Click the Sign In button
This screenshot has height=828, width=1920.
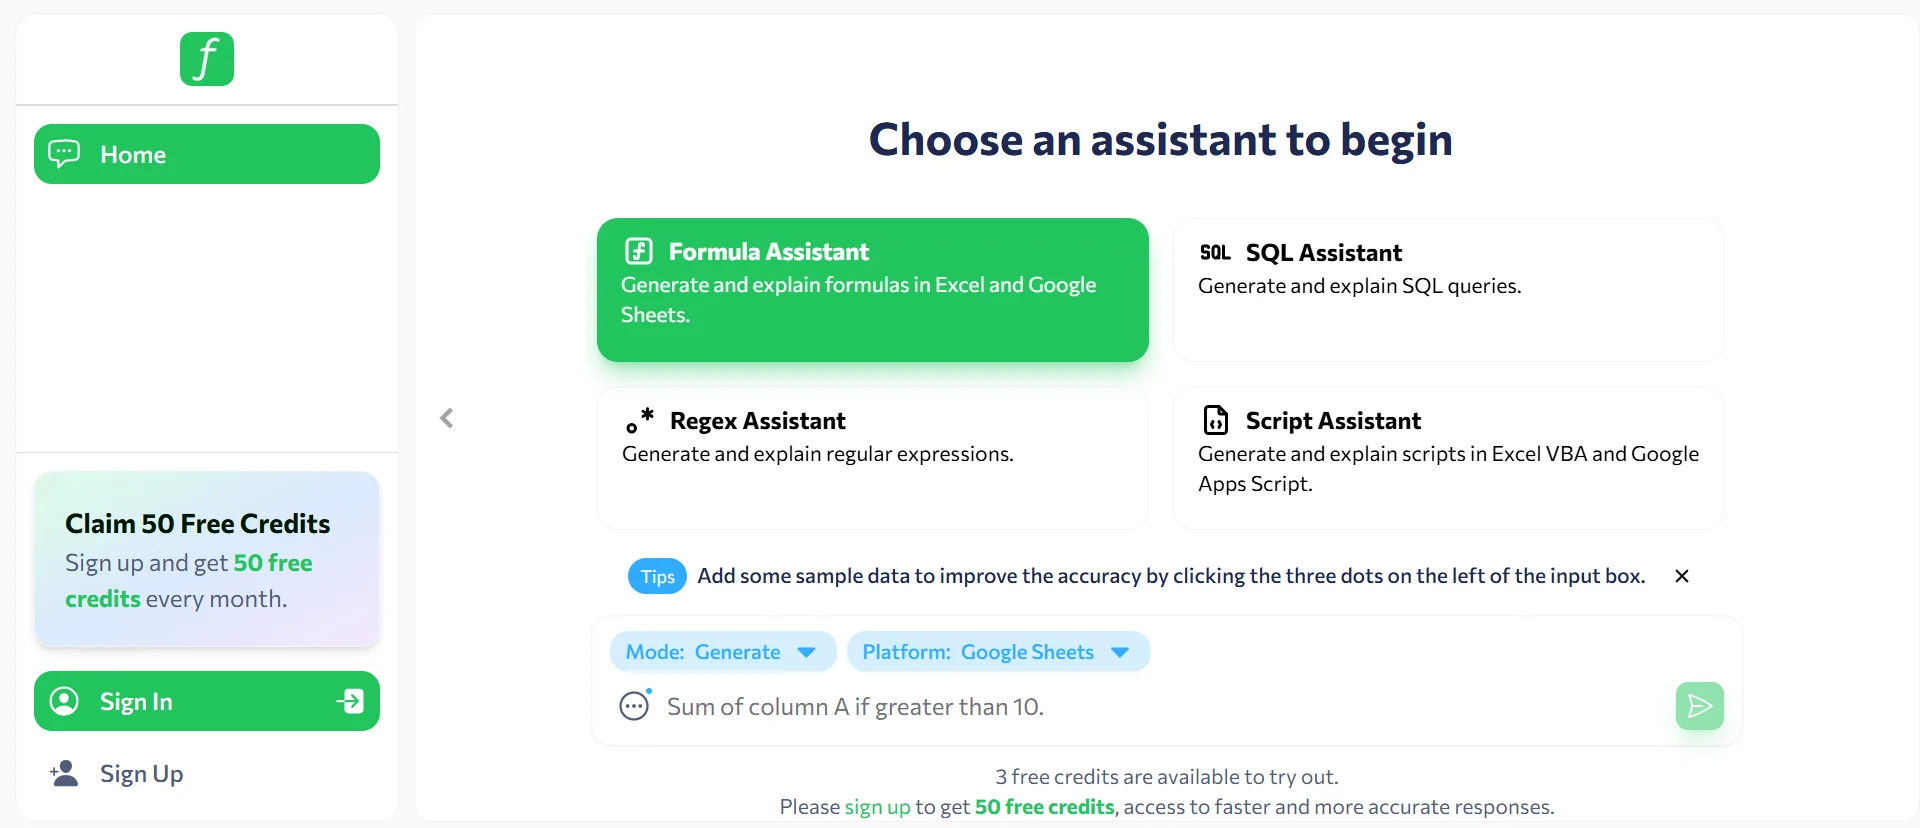(x=206, y=701)
